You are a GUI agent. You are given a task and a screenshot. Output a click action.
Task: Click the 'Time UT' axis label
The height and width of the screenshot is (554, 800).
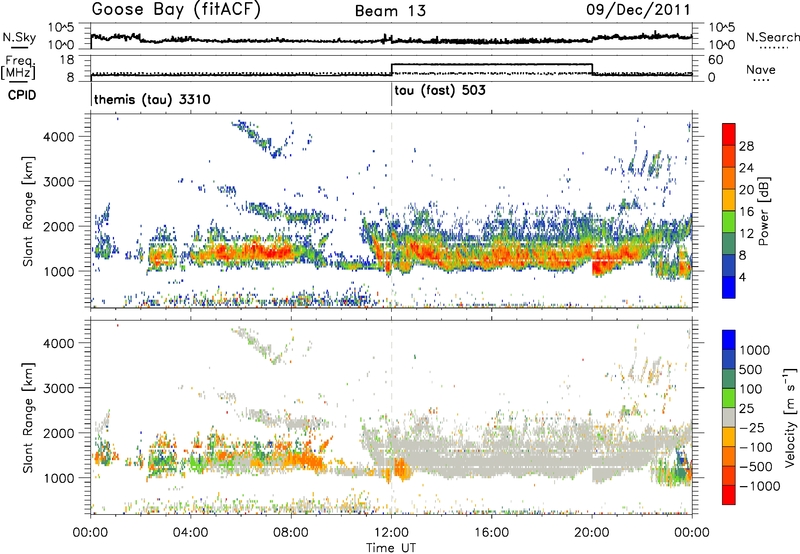pos(391,547)
